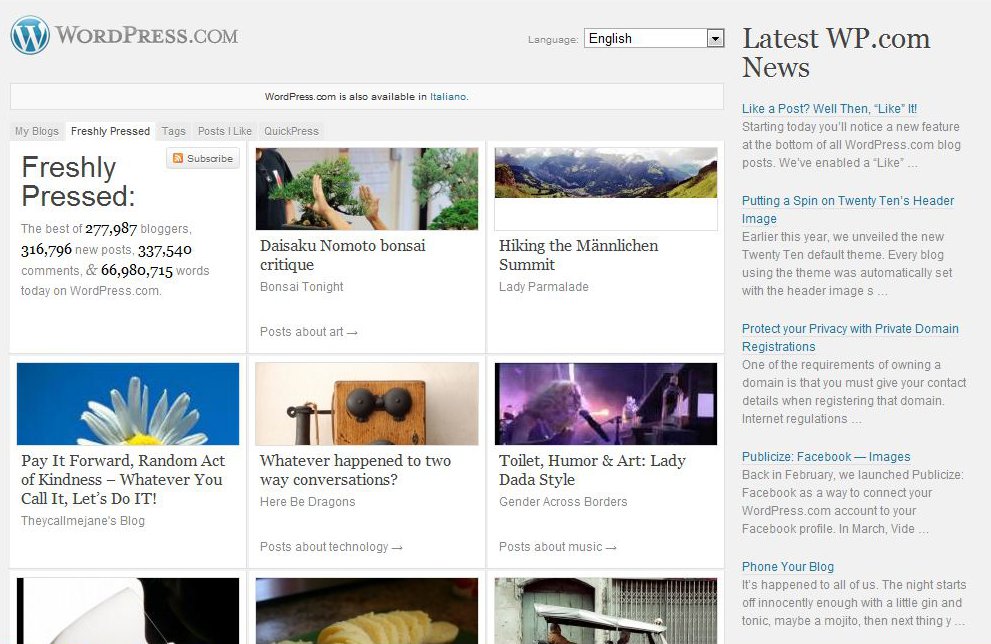
Task: Visit the Gender Across Borders blog
Action: (x=563, y=502)
